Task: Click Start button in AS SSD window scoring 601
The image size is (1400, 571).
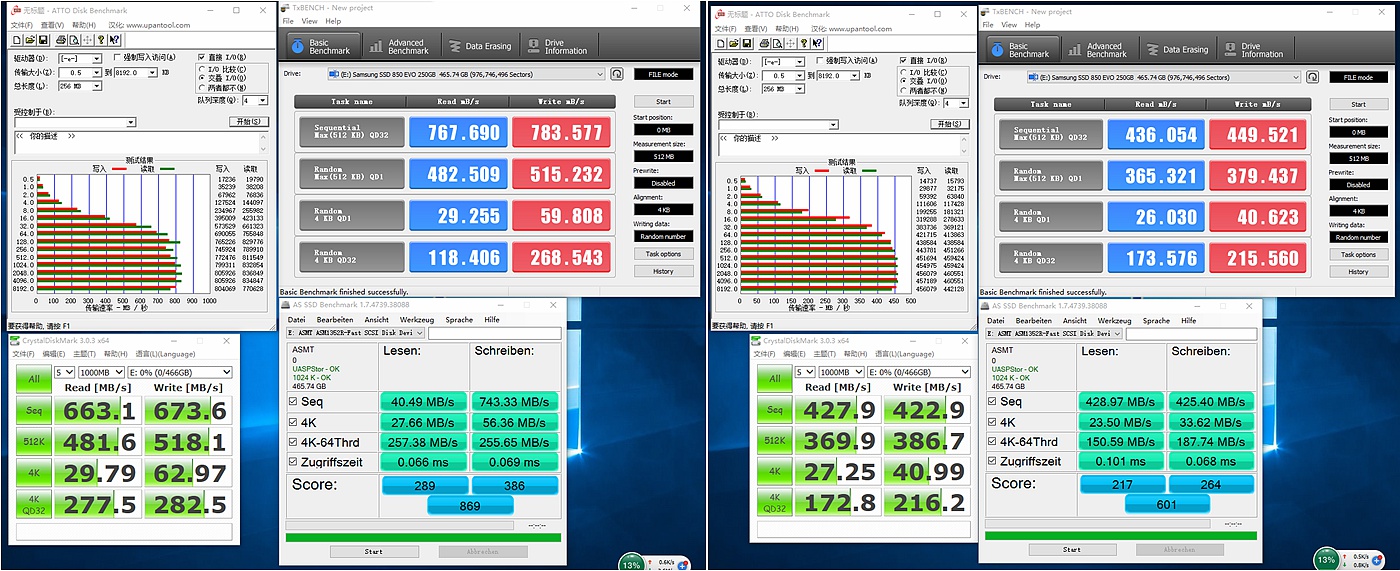Action: click(1072, 549)
